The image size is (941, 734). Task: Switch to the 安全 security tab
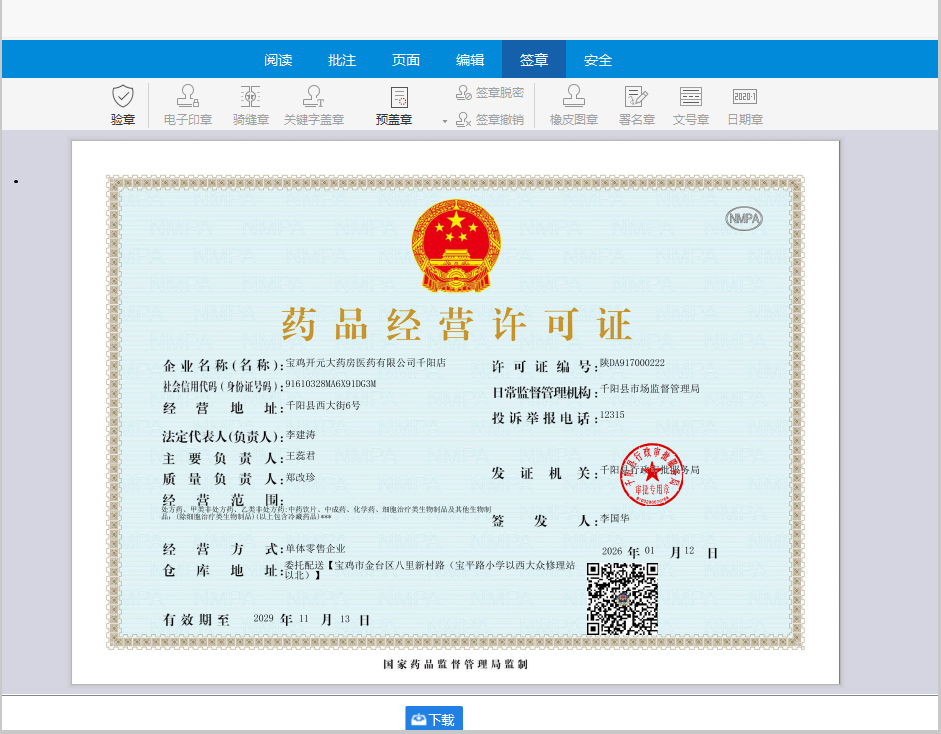click(597, 60)
